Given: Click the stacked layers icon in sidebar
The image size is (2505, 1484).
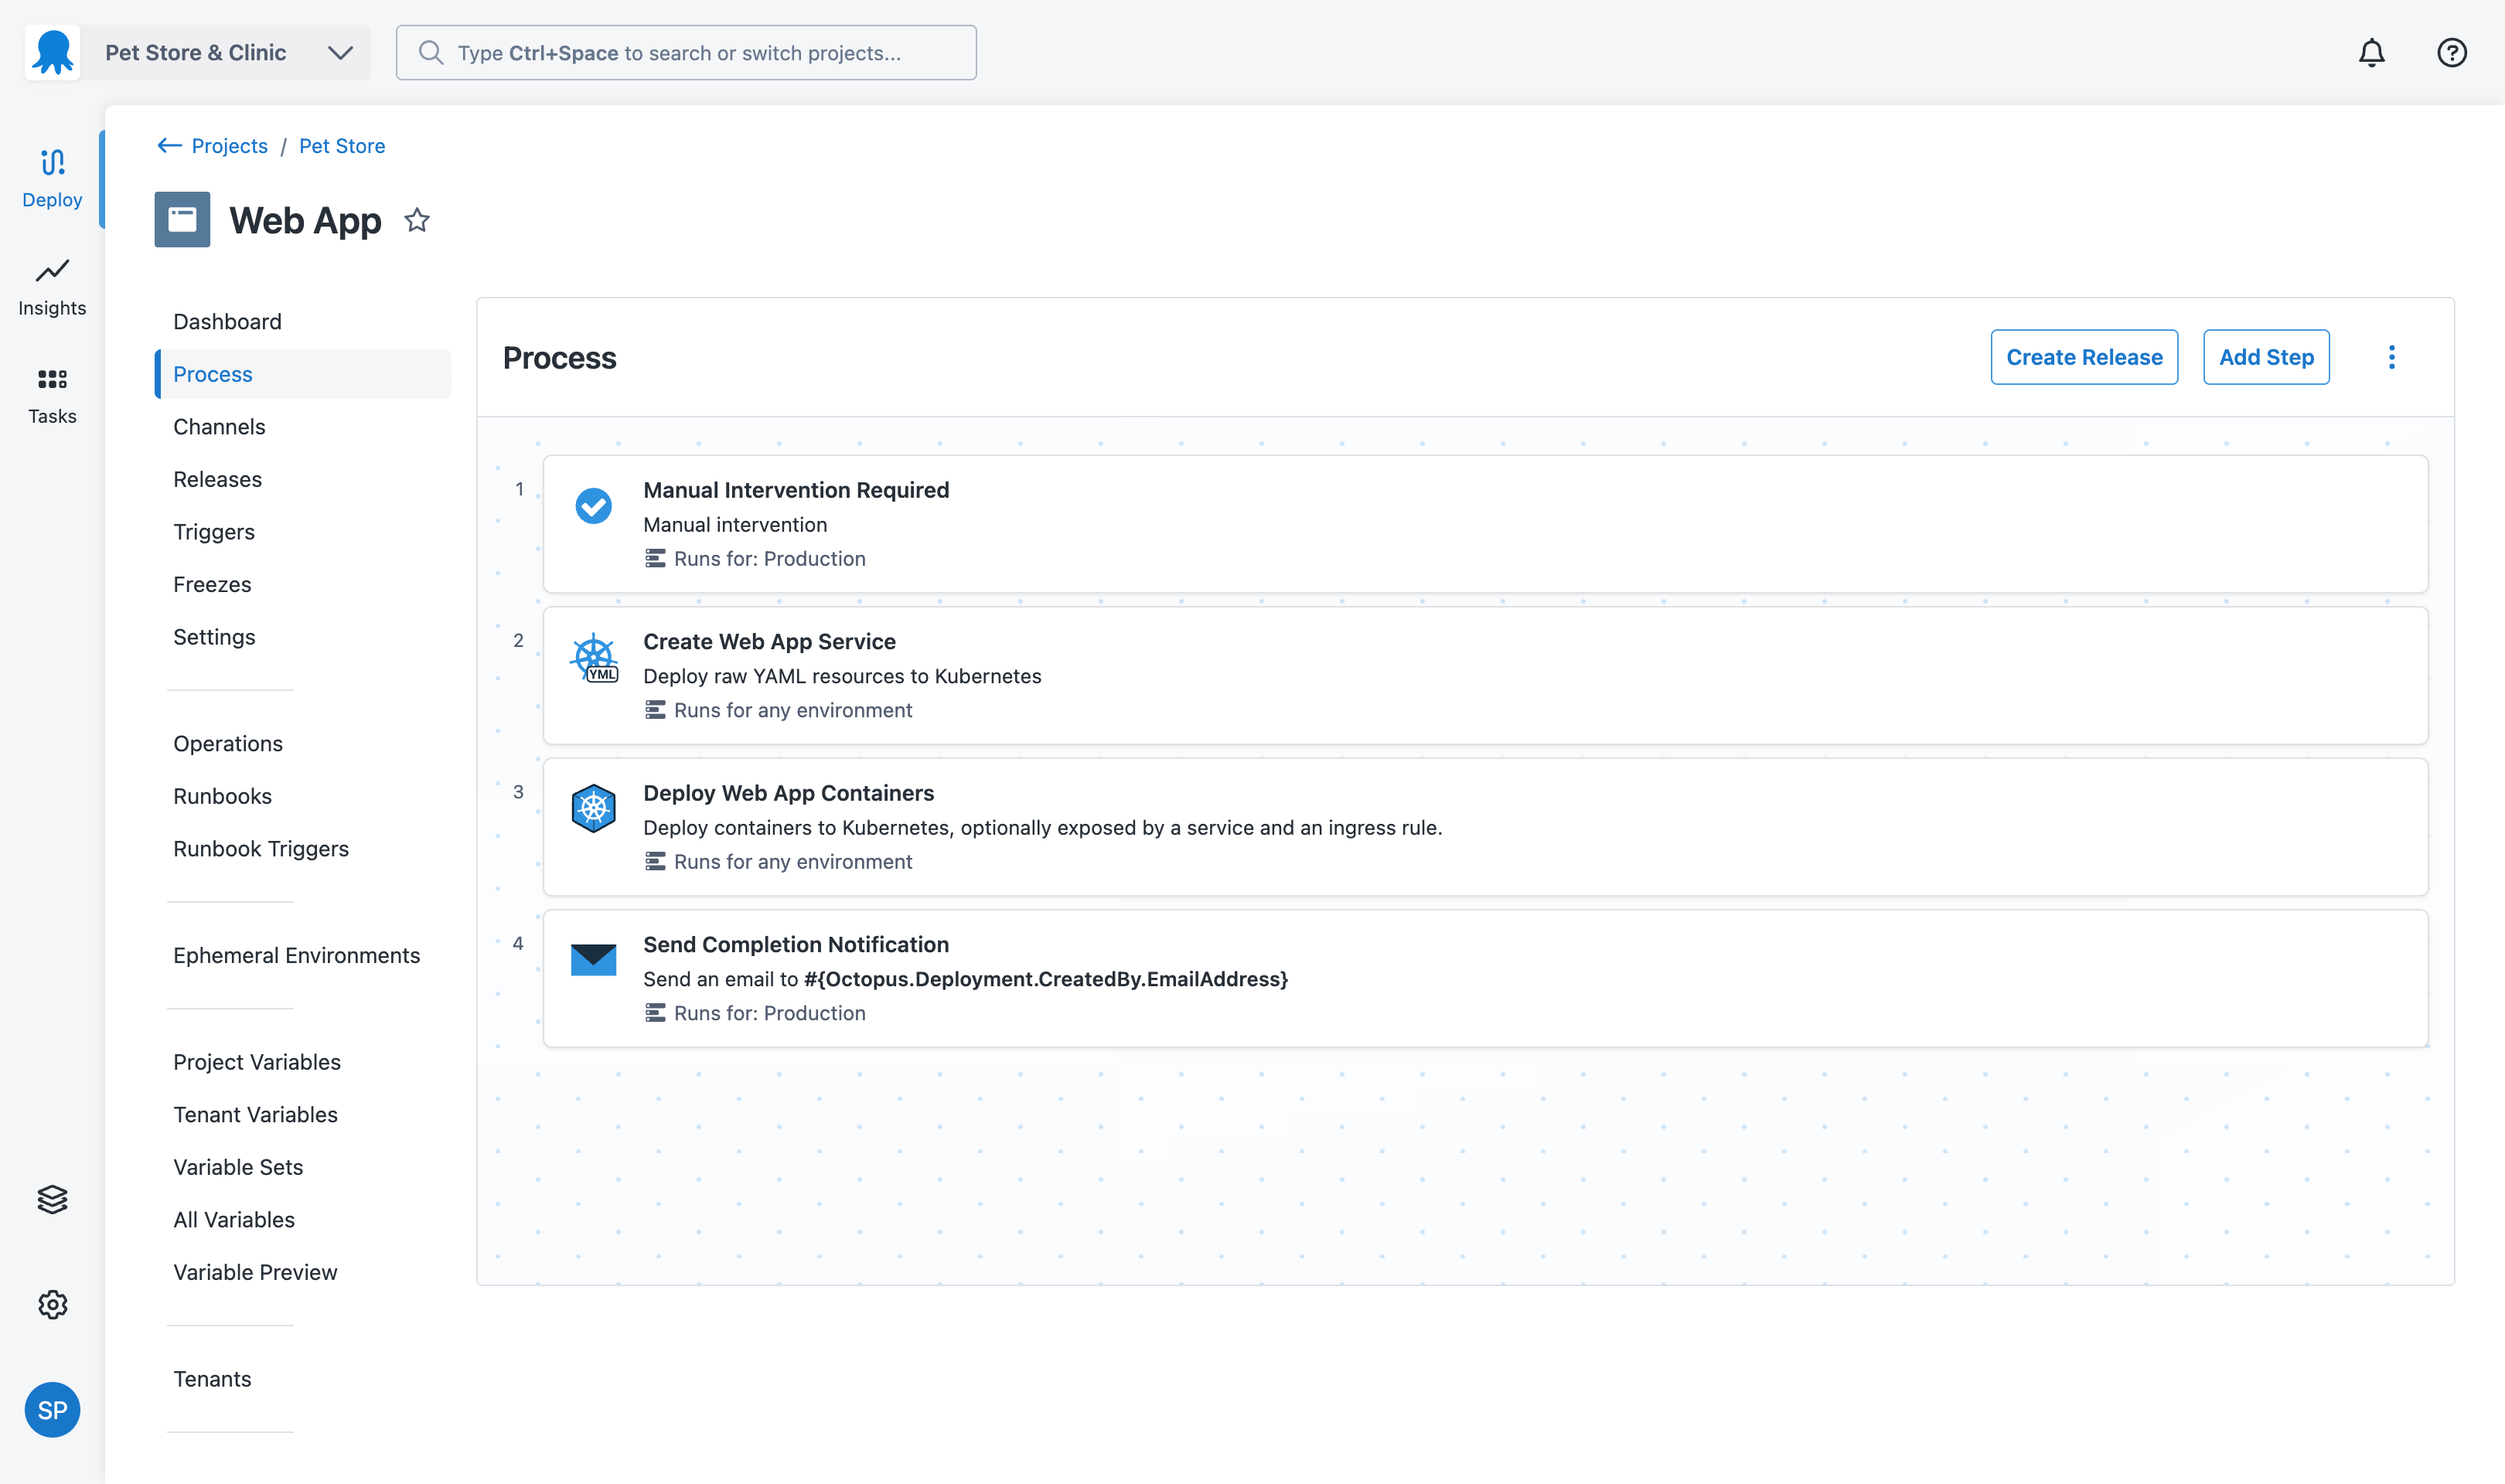Looking at the screenshot, I should pyautogui.click(x=52, y=1198).
